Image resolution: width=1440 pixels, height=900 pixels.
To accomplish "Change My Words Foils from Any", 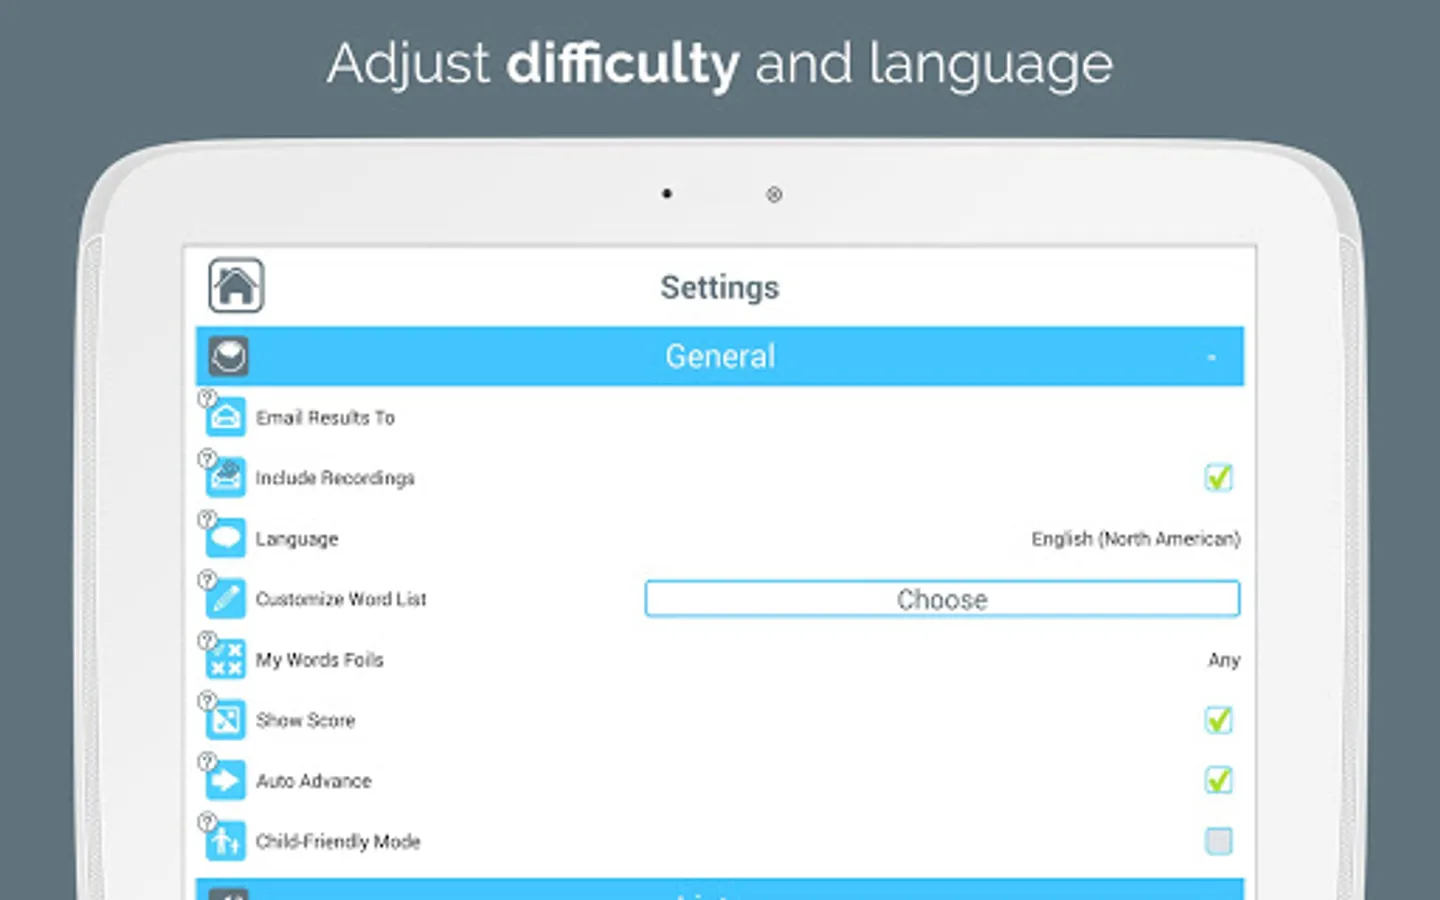I will click(x=1223, y=660).
